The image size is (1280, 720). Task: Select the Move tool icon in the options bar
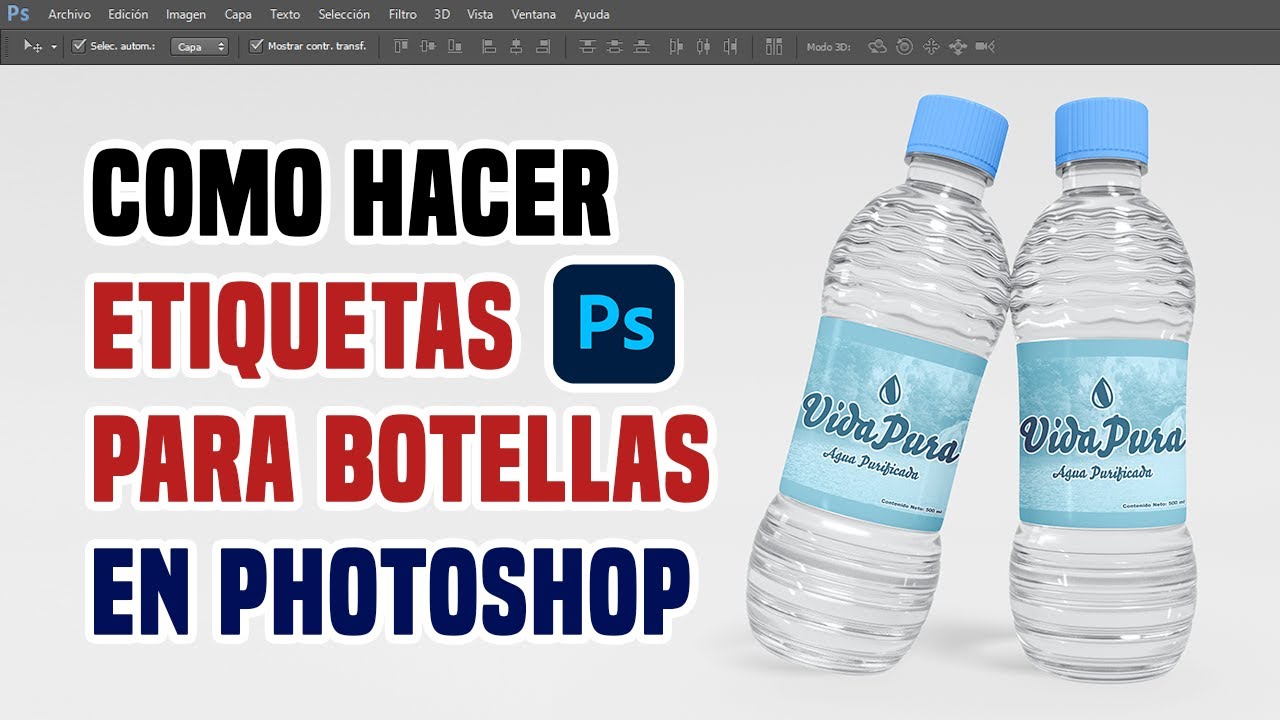33,46
